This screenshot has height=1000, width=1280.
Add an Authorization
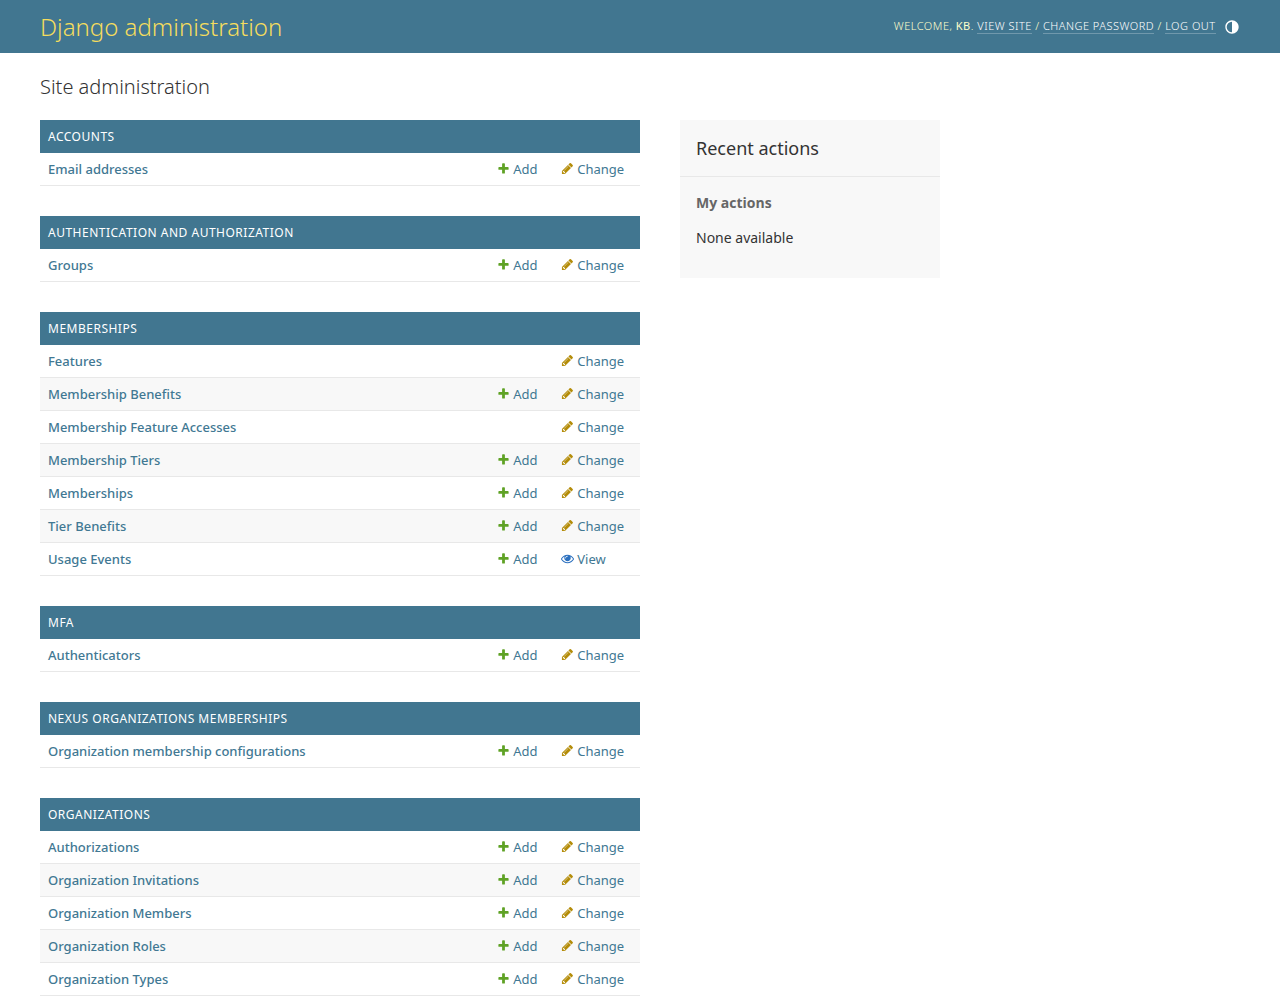(518, 847)
